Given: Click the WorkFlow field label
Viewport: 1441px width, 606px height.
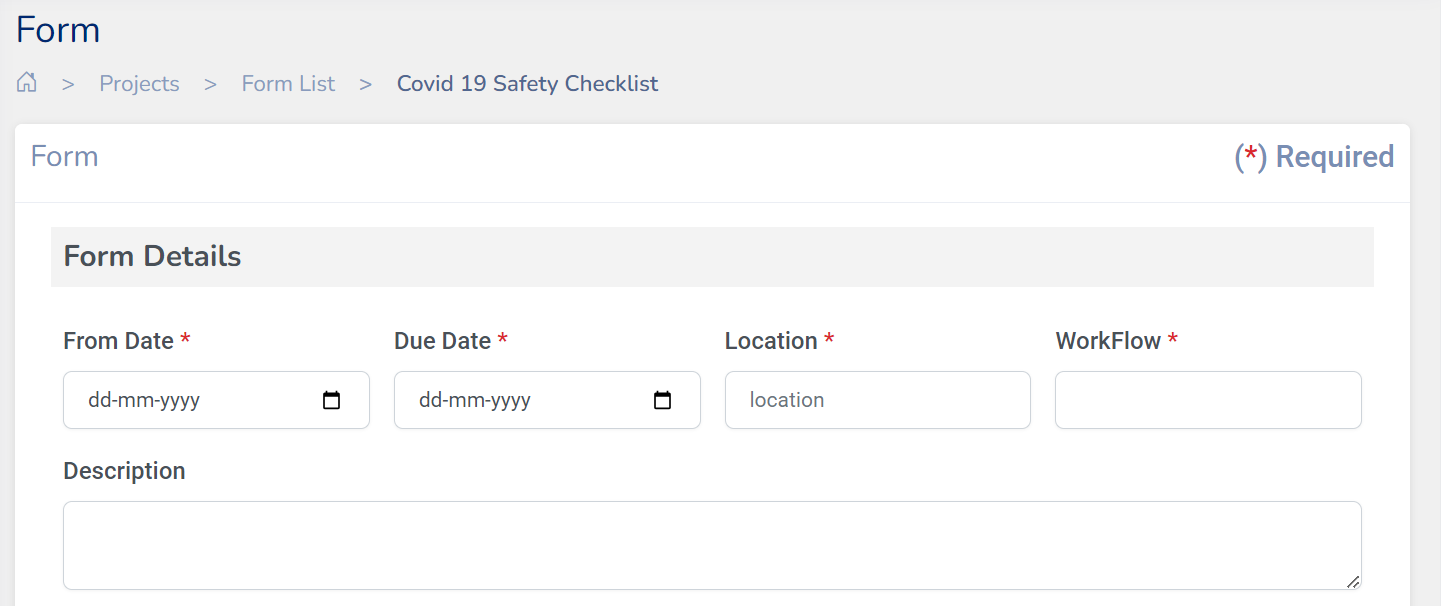Looking at the screenshot, I should (x=1108, y=341).
